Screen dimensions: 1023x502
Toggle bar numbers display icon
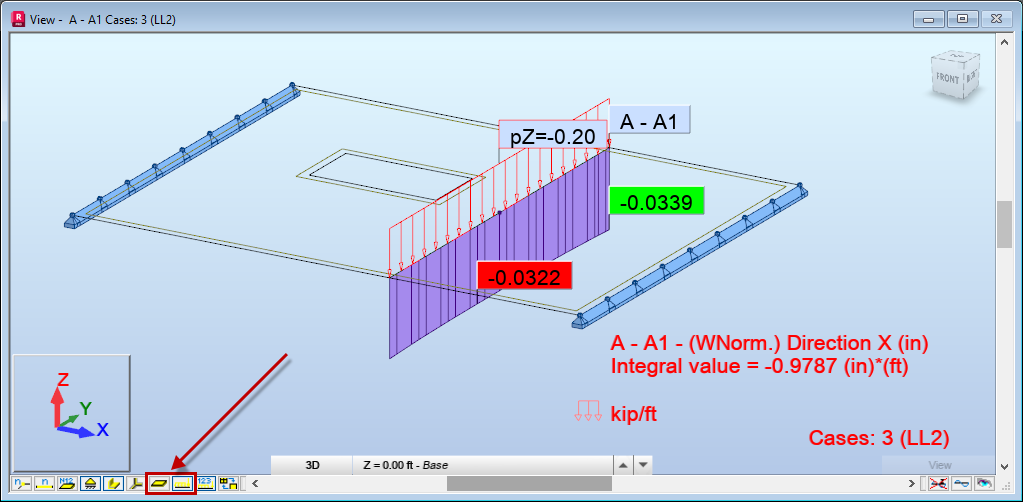pos(44,484)
